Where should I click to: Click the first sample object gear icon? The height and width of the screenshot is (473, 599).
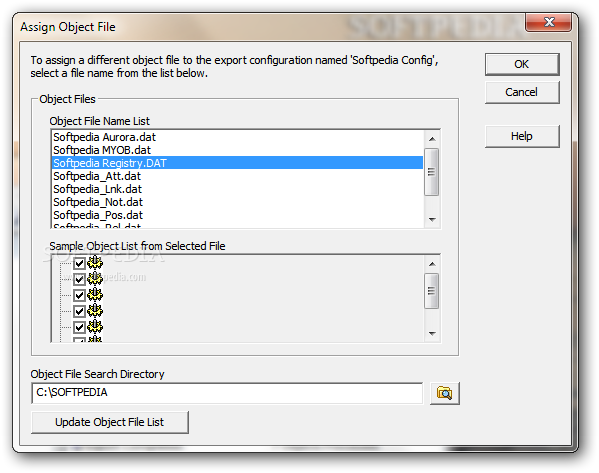pyautogui.click(x=95, y=263)
